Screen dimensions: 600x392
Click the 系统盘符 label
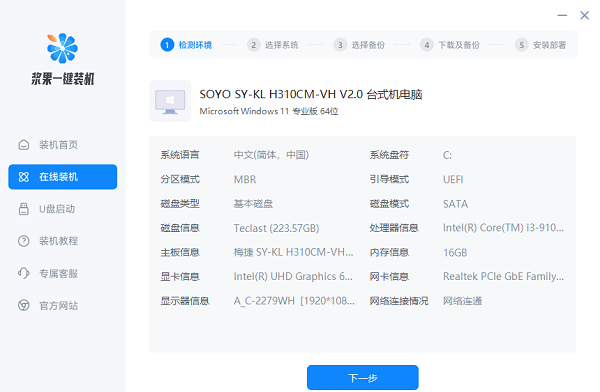389,155
